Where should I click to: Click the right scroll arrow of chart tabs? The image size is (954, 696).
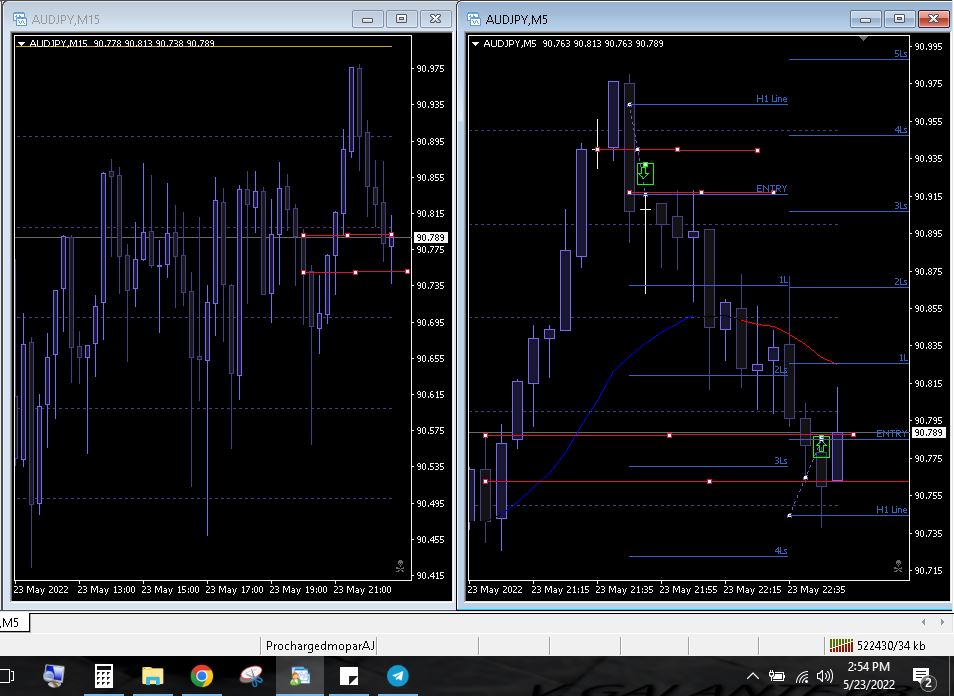(942, 622)
